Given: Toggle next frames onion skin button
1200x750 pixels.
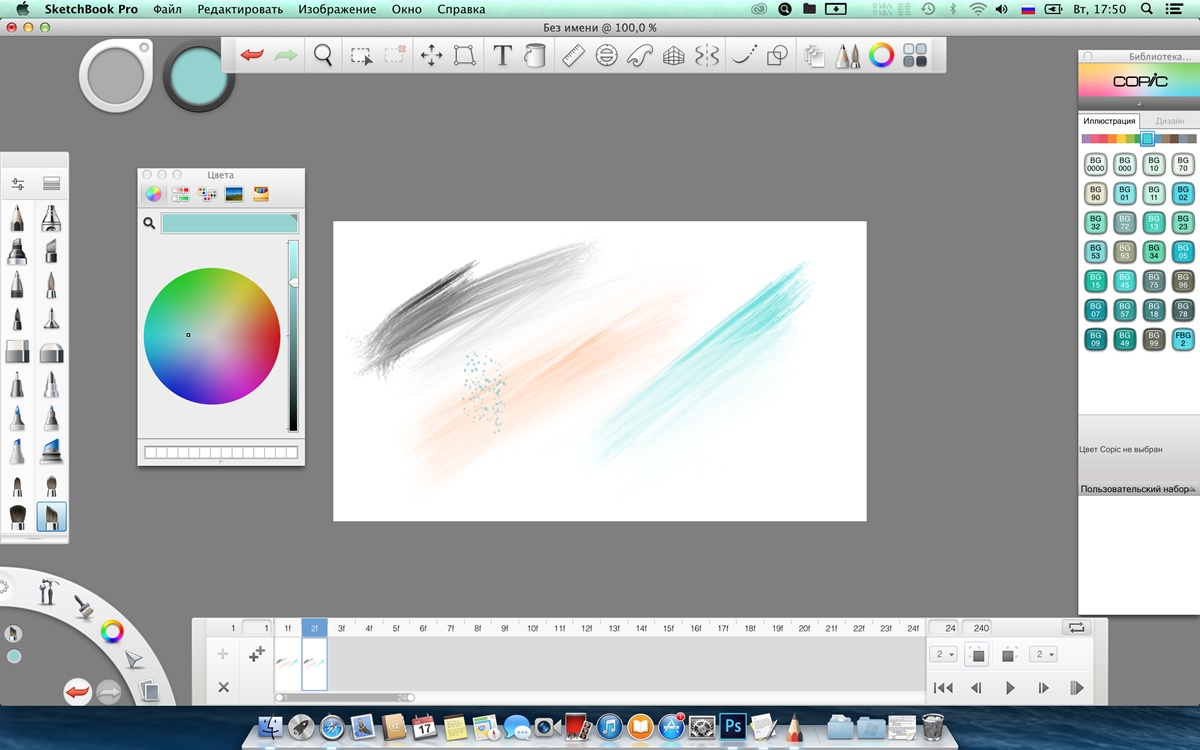Looking at the screenshot, I should [x=1009, y=655].
